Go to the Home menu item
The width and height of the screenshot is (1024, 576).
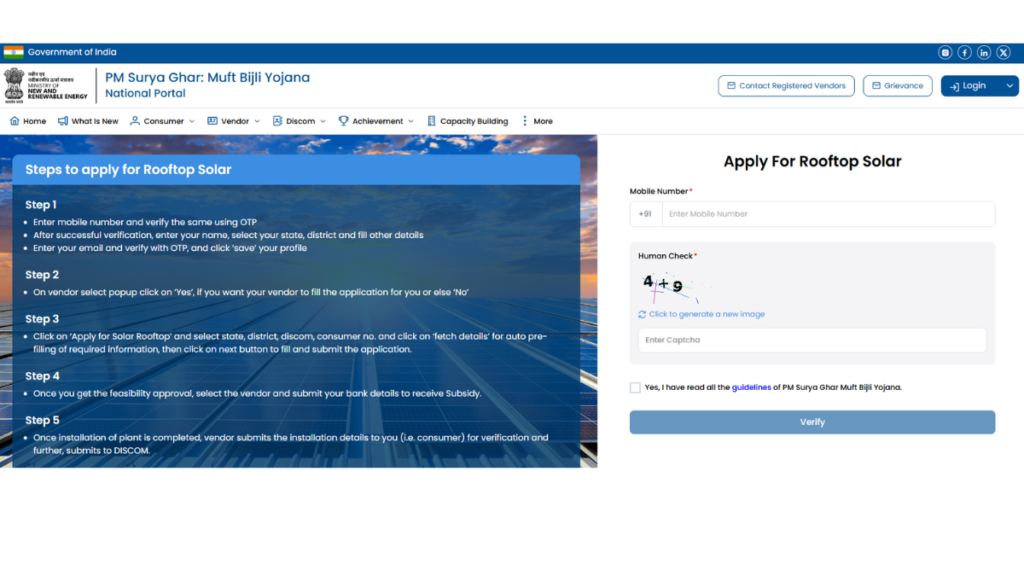click(x=28, y=121)
